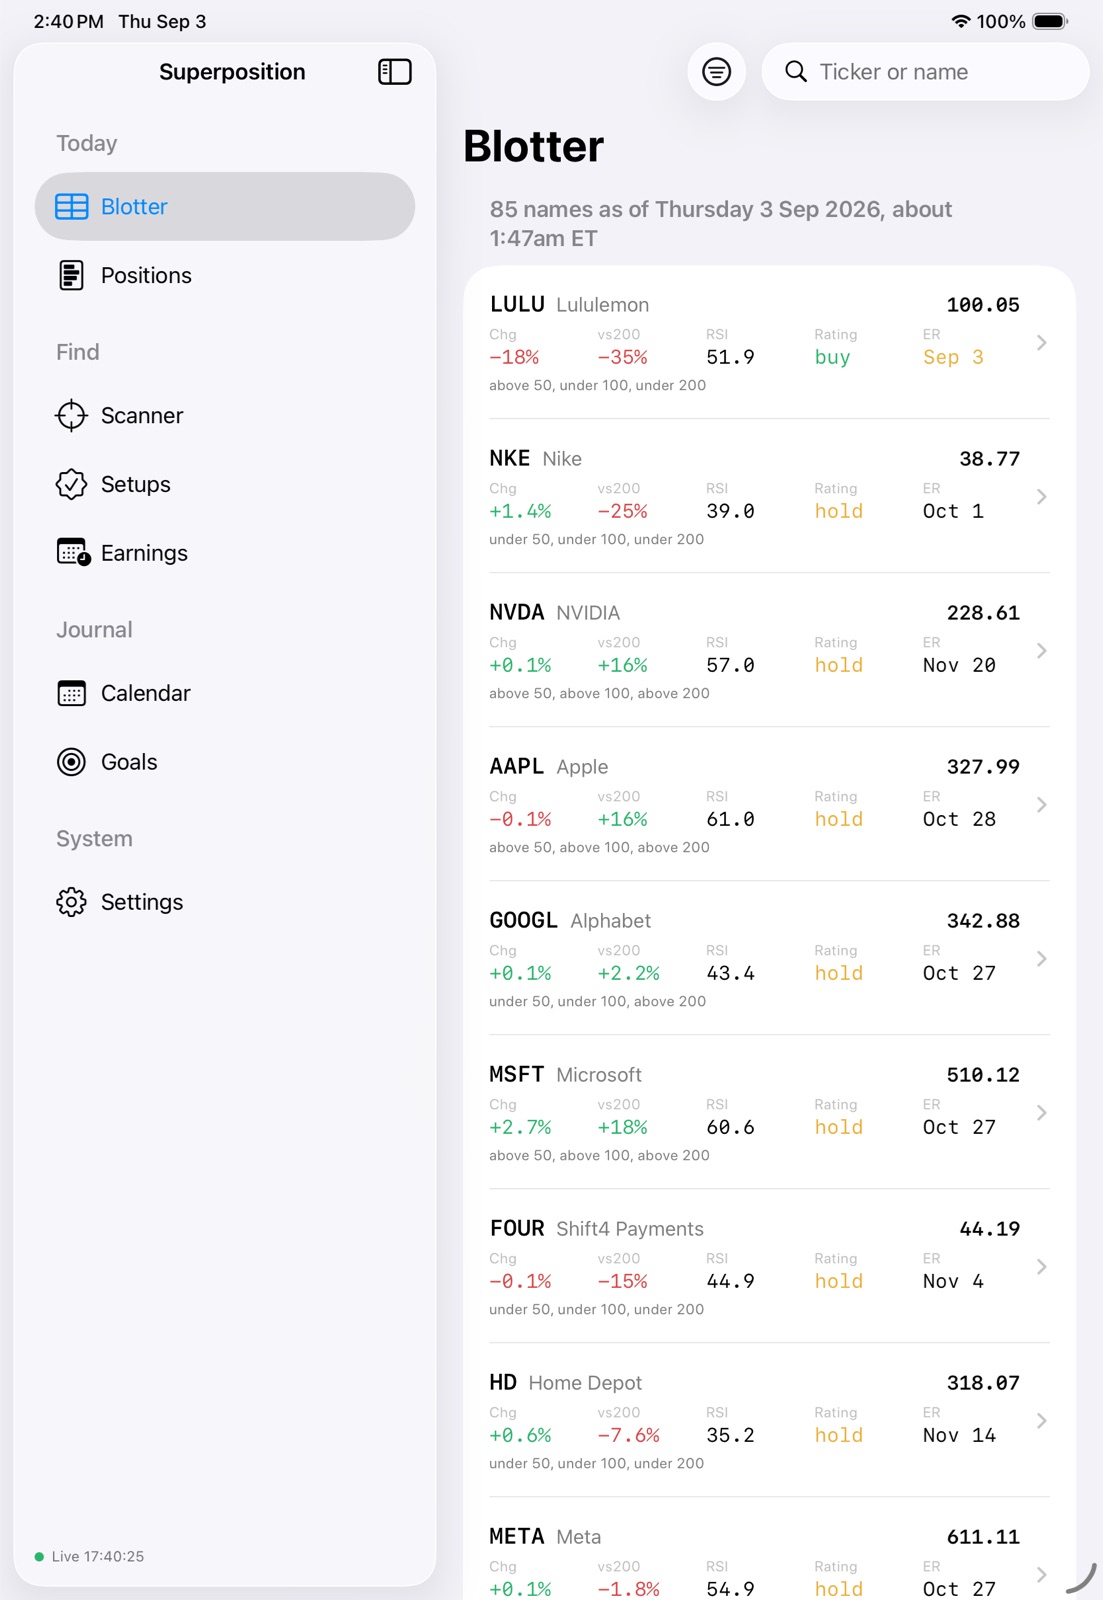Select the META ticker label
The width and height of the screenshot is (1103, 1600).
[x=517, y=1536]
